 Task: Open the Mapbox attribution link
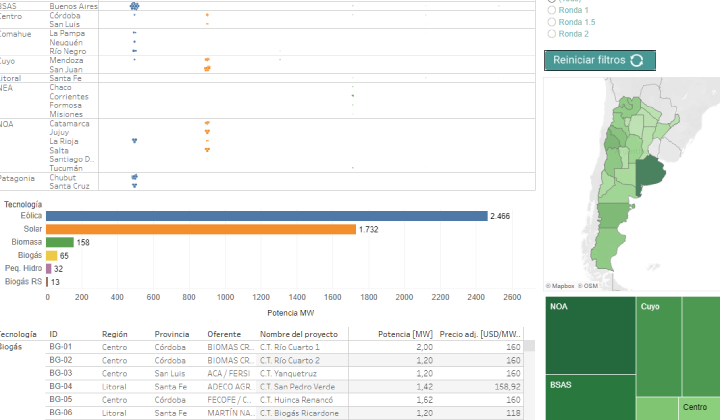[x=560, y=286]
